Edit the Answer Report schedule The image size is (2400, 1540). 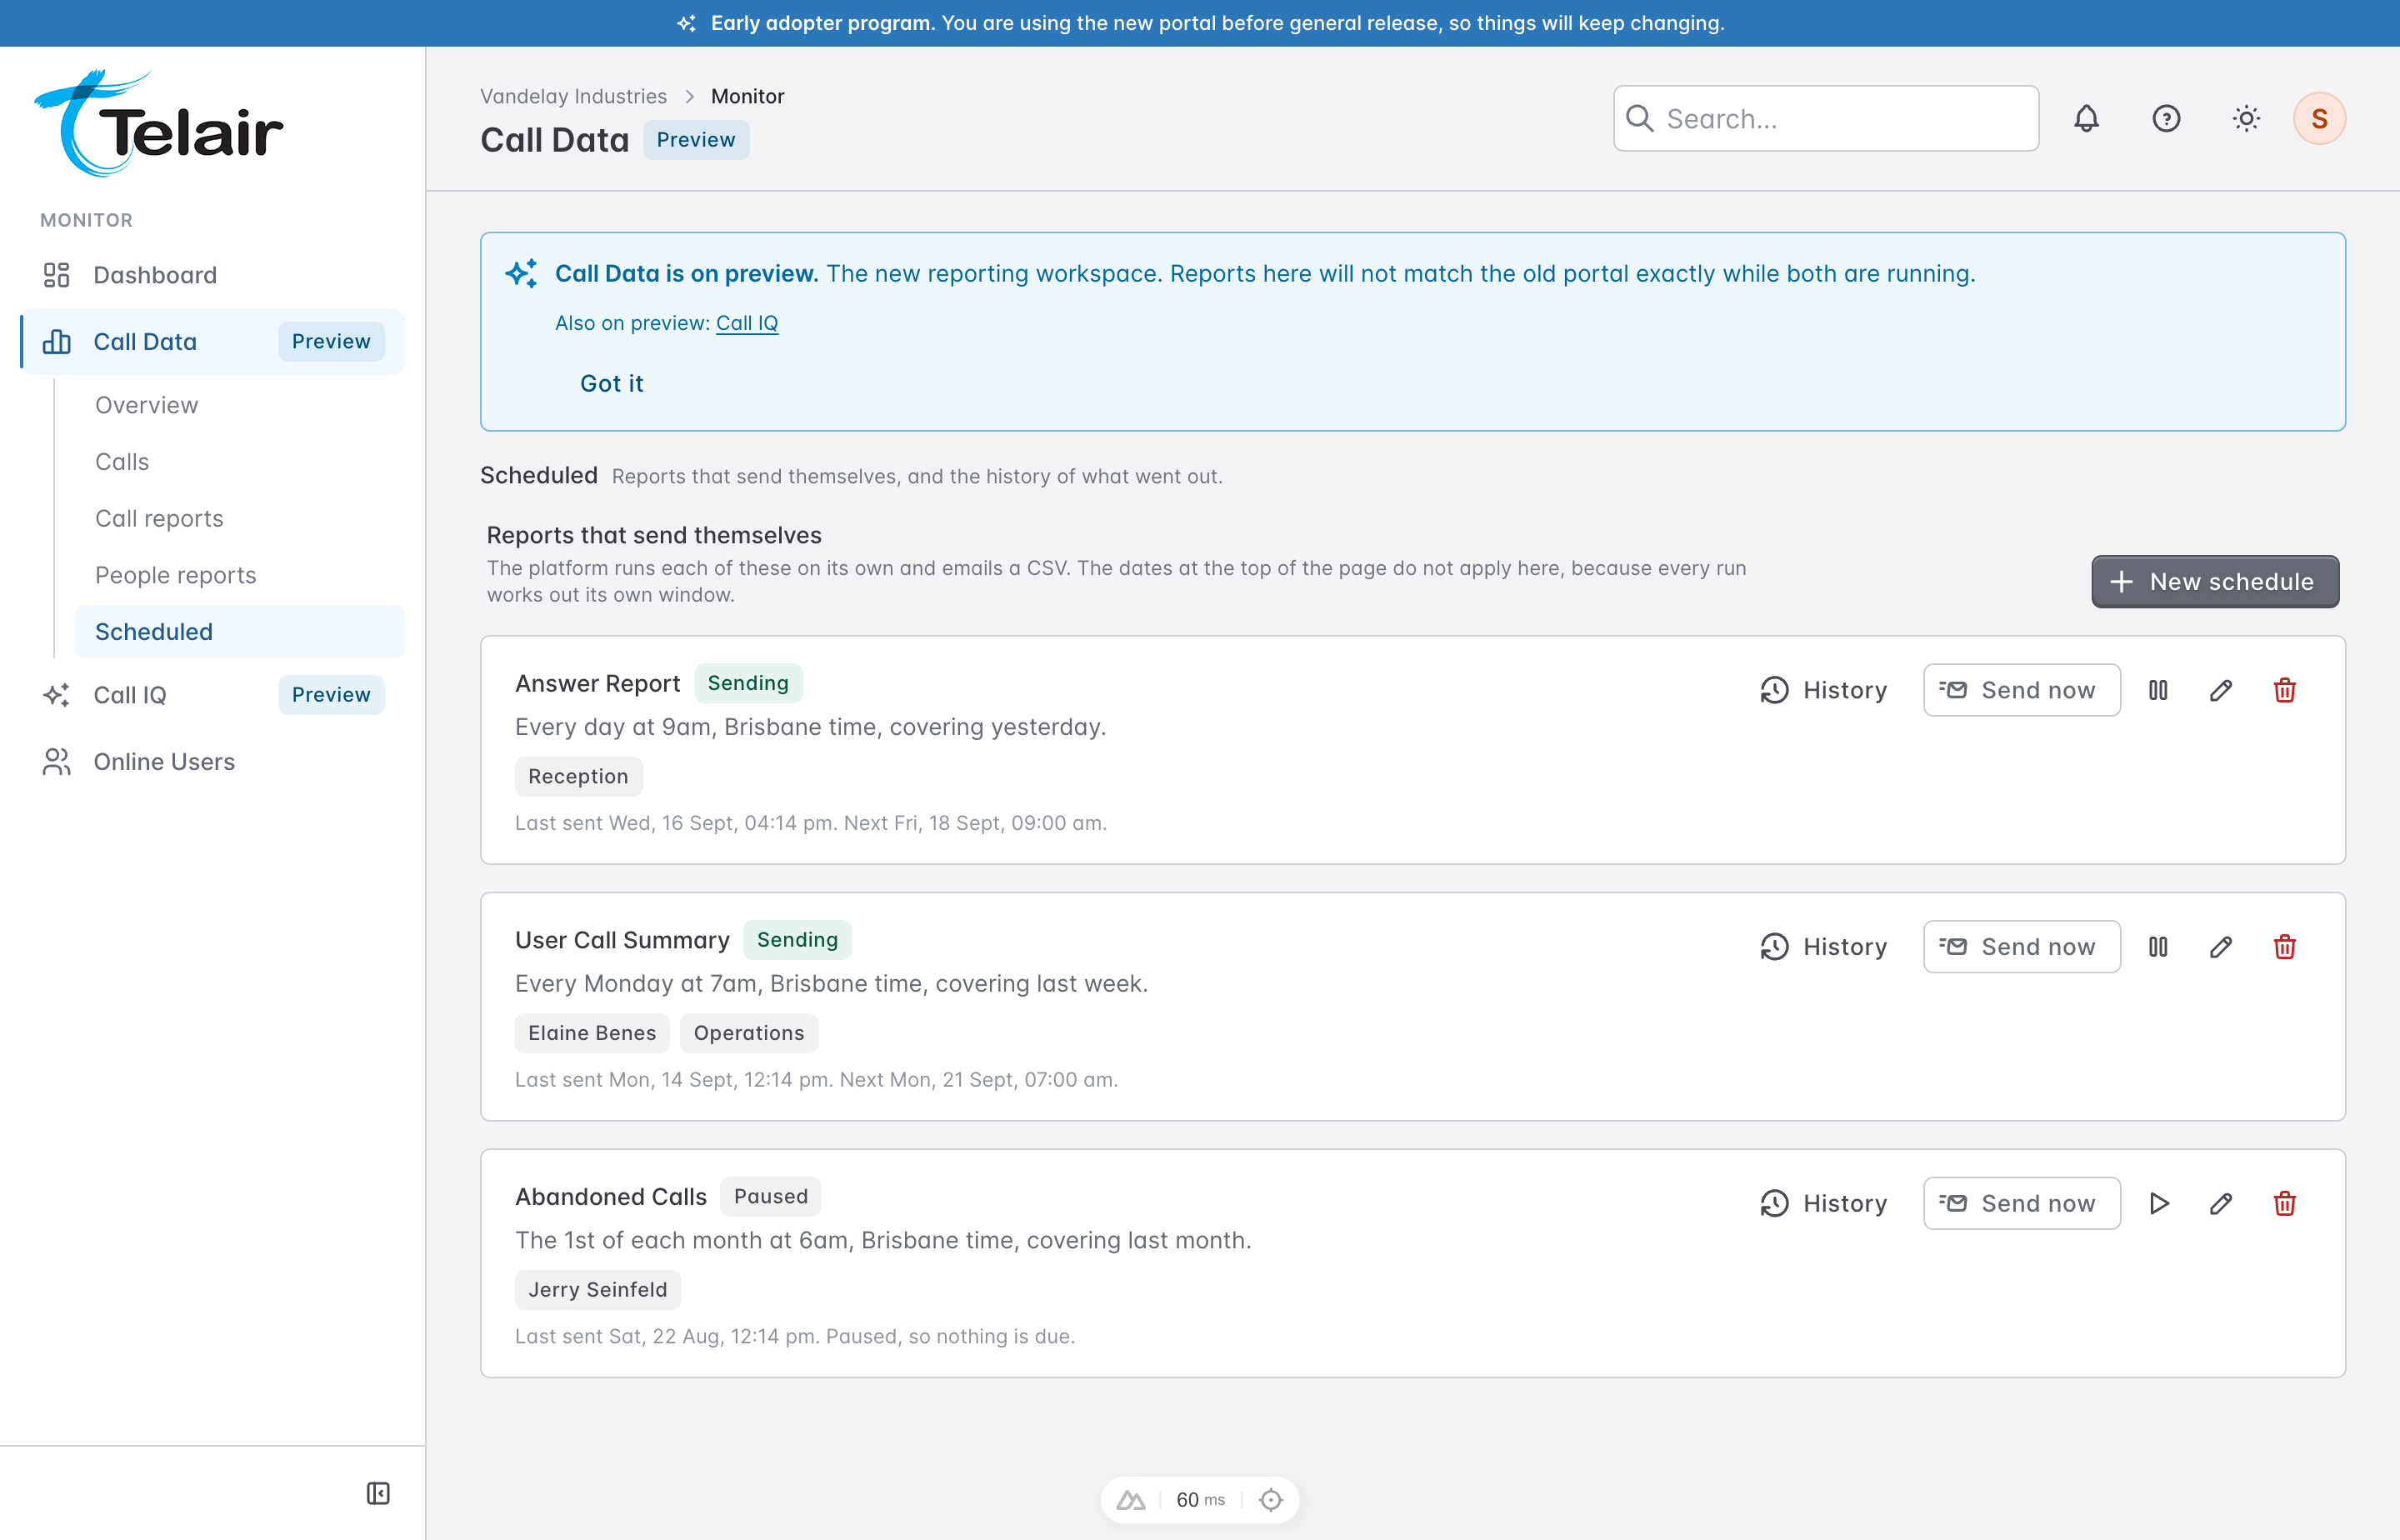coord(2221,690)
